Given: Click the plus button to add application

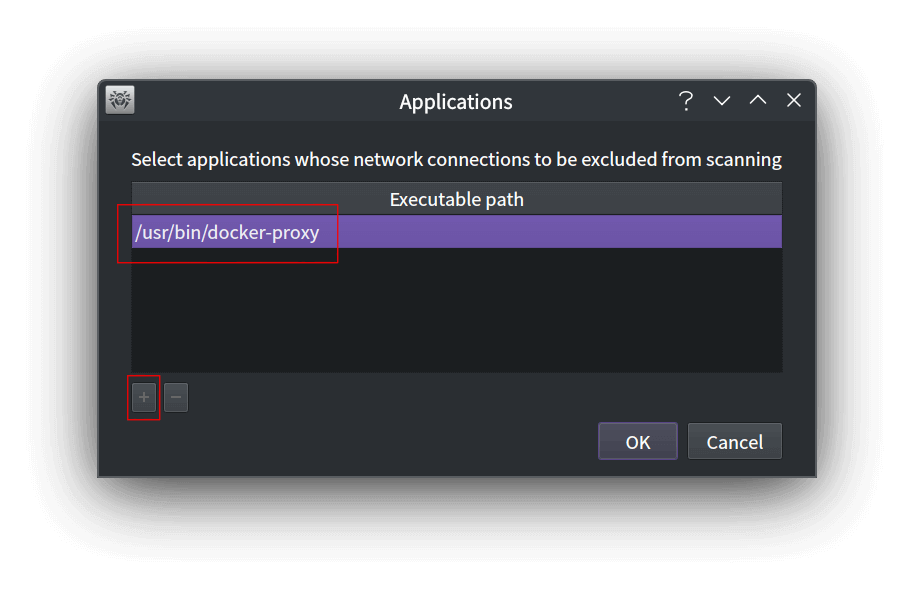Looking at the screenshot, I should point(144,397).
